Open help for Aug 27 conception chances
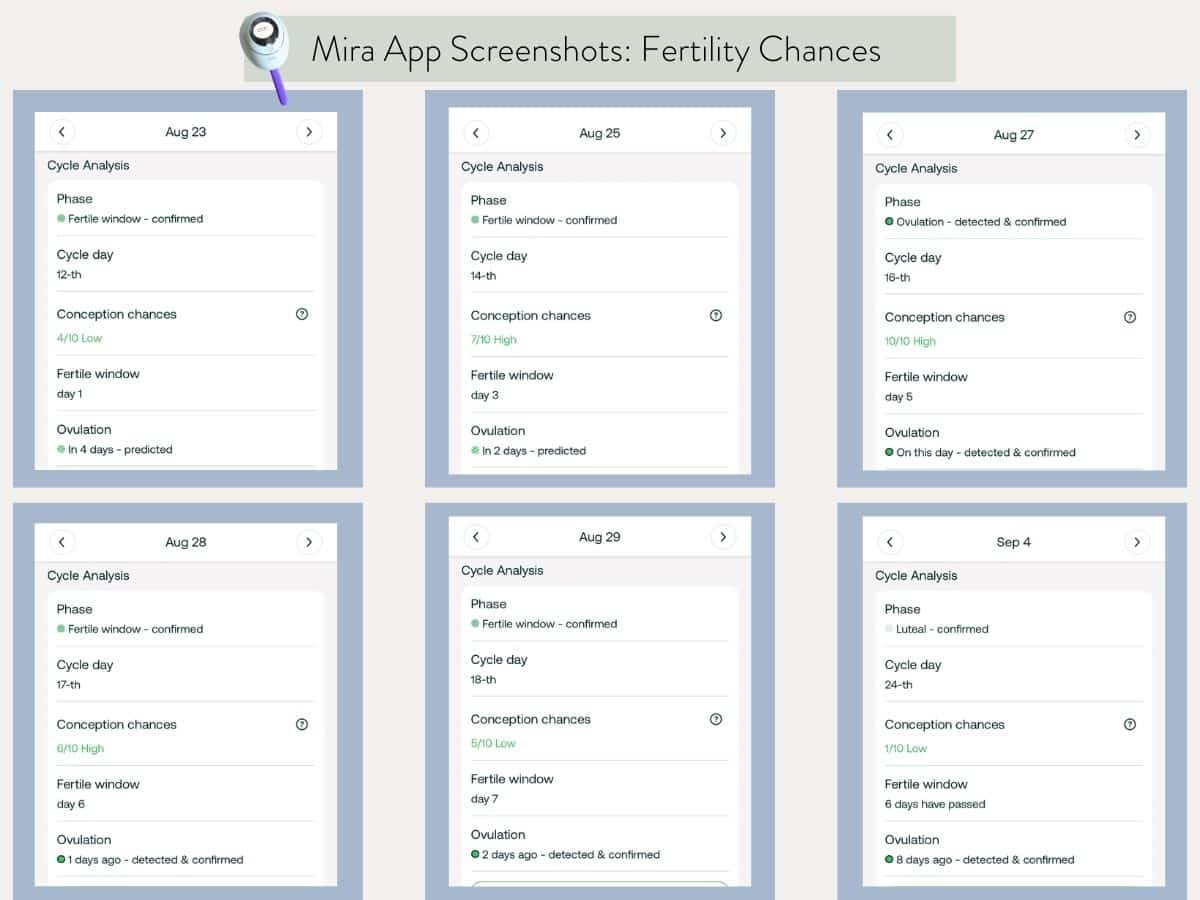 point(1130,317)
